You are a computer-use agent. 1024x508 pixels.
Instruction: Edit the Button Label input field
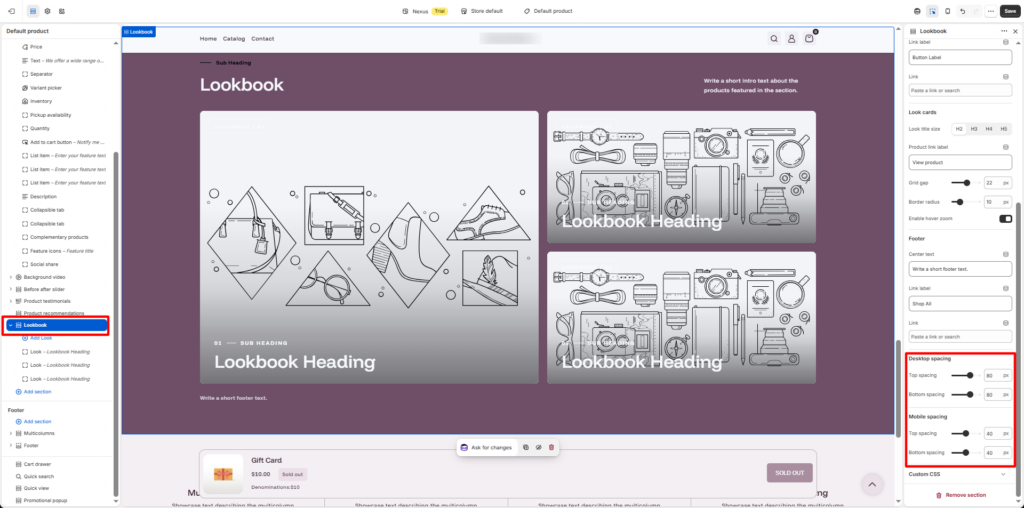[x=960, y=57]
